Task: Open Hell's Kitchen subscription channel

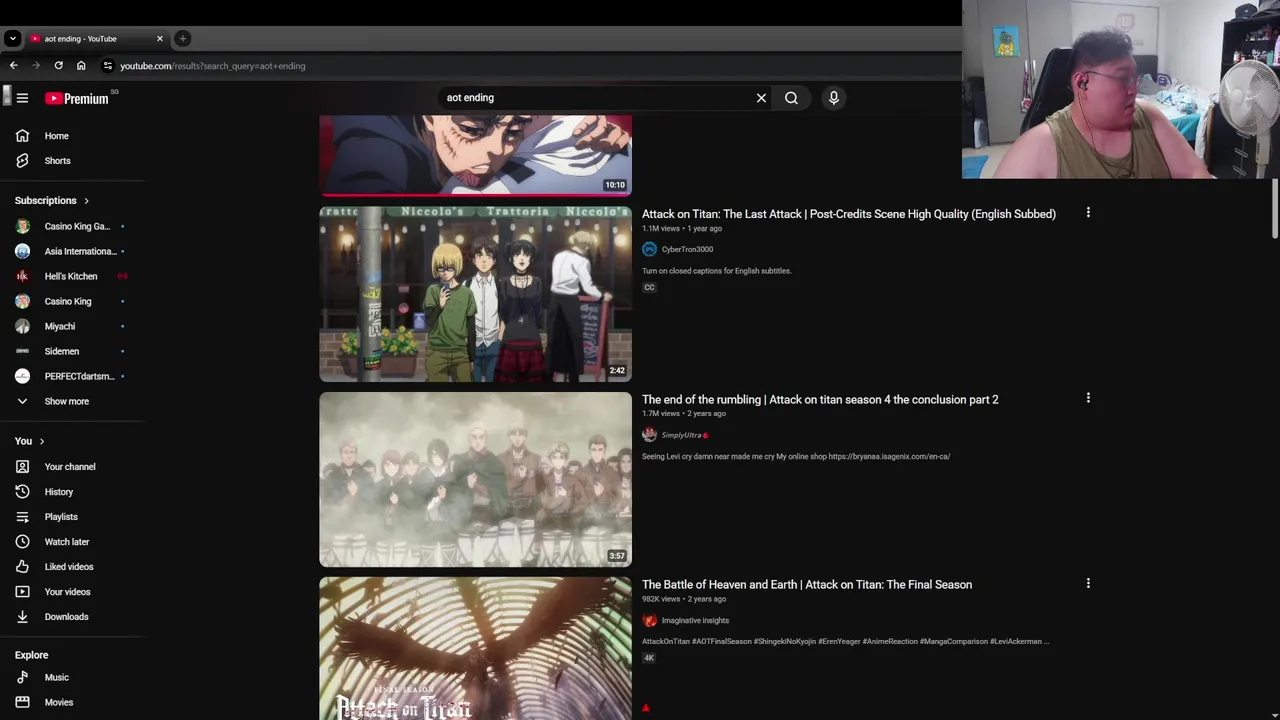Action: coord(72,276)
